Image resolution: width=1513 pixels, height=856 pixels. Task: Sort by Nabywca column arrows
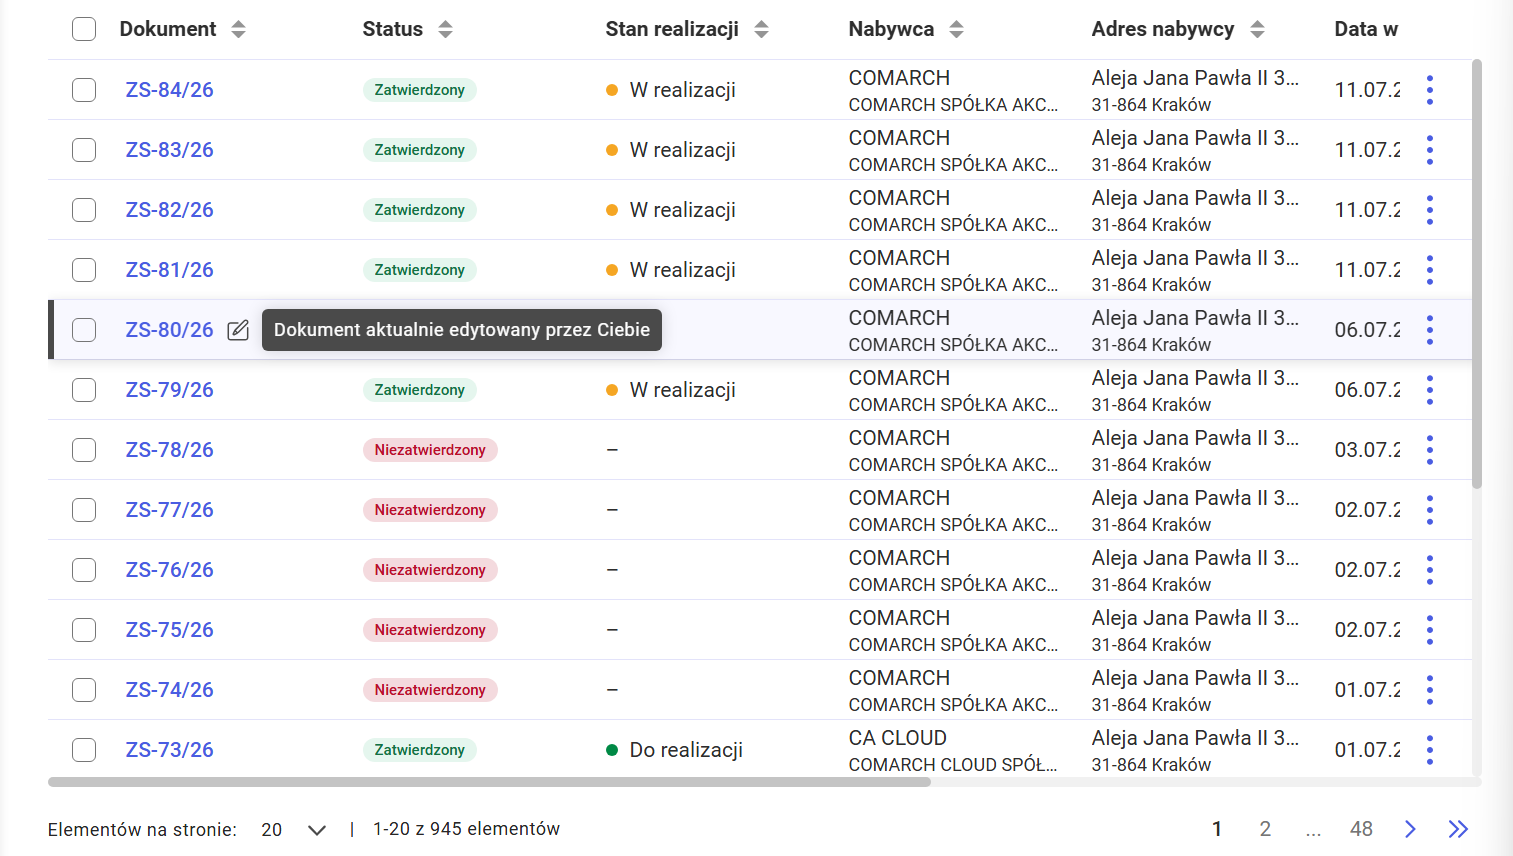point(956,29)
